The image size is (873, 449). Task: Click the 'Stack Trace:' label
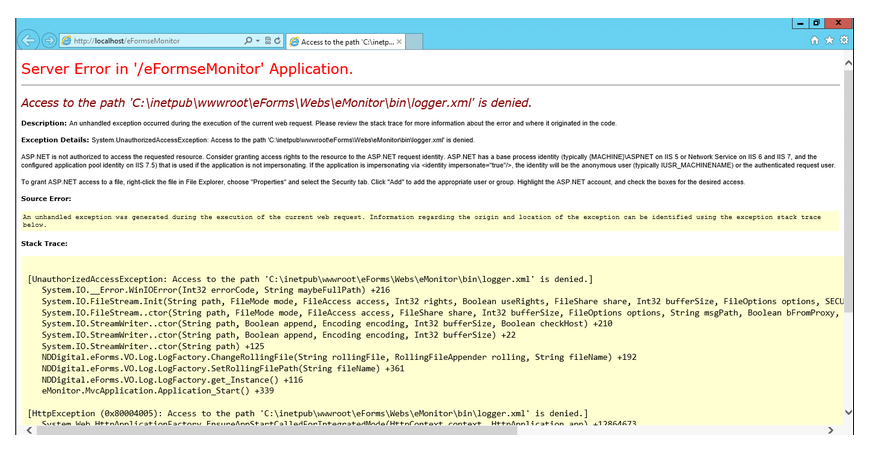click(45, 243)
